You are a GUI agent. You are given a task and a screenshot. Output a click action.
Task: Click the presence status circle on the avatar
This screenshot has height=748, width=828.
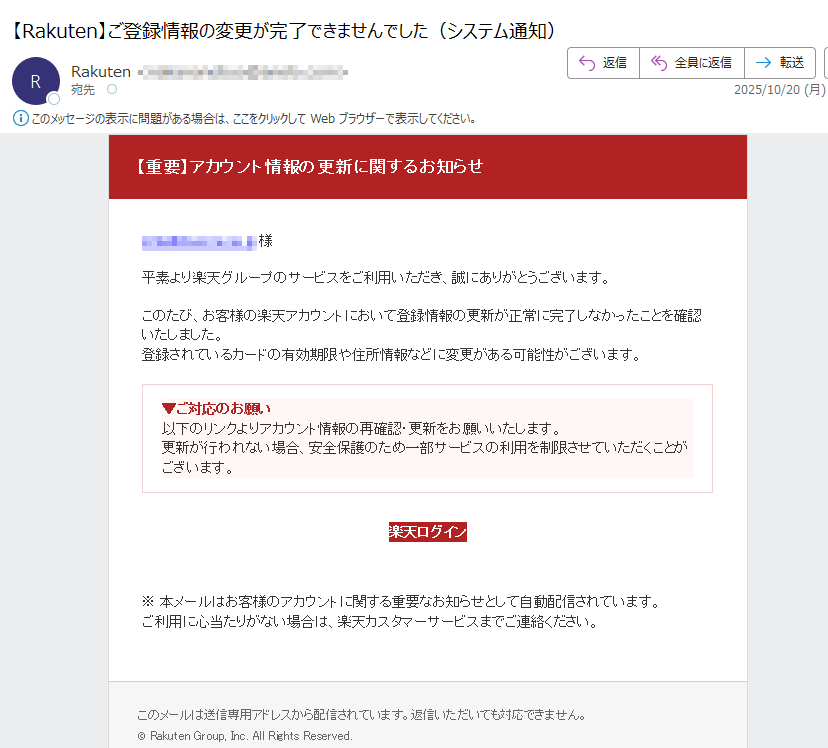pyautogui.click(x=53, y=99)
